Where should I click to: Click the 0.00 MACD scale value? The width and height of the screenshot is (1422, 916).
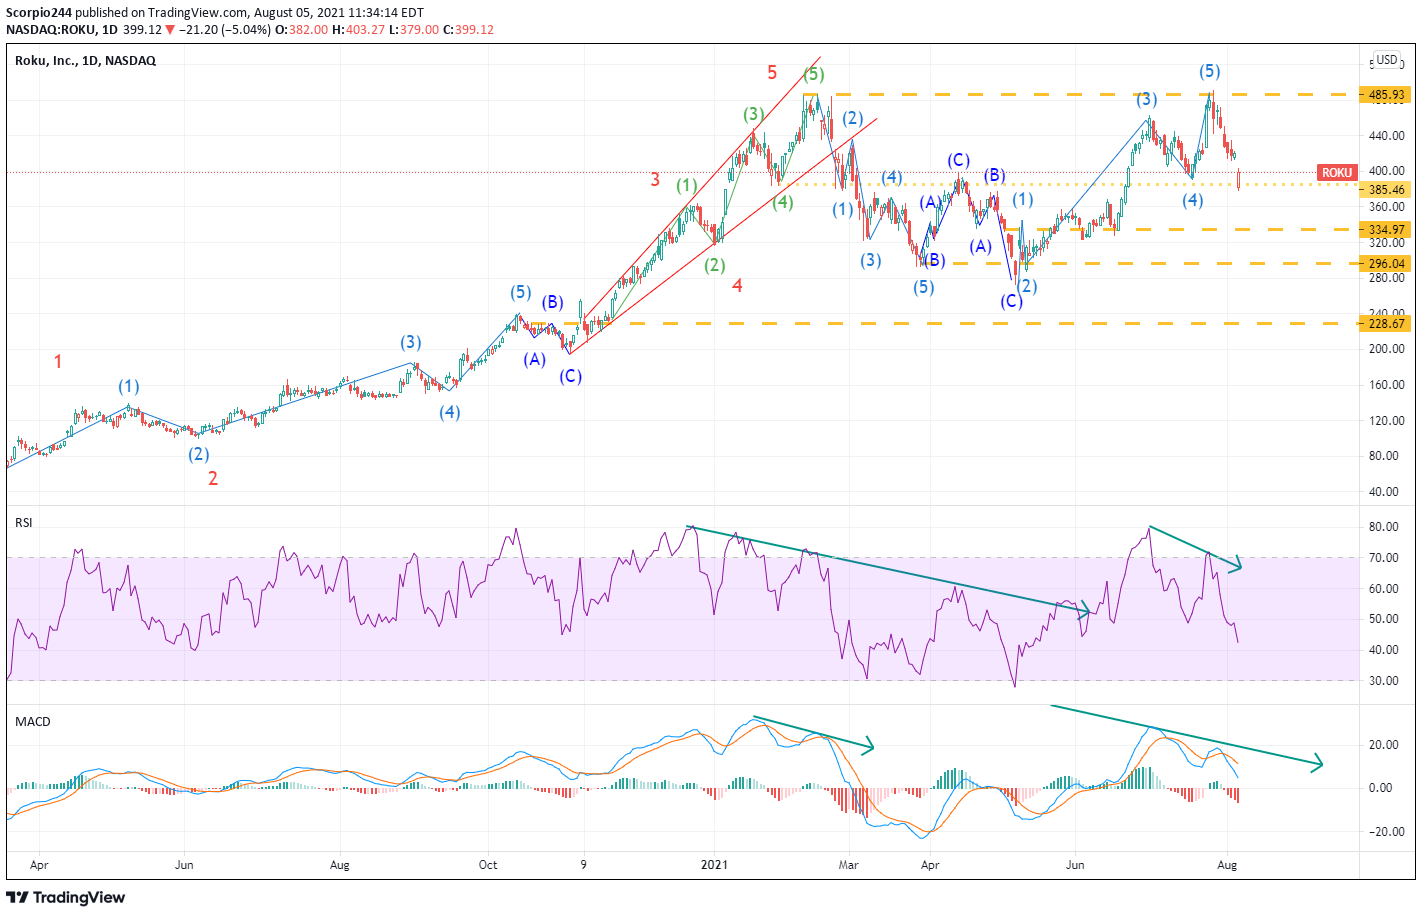tap(1381, 788)
